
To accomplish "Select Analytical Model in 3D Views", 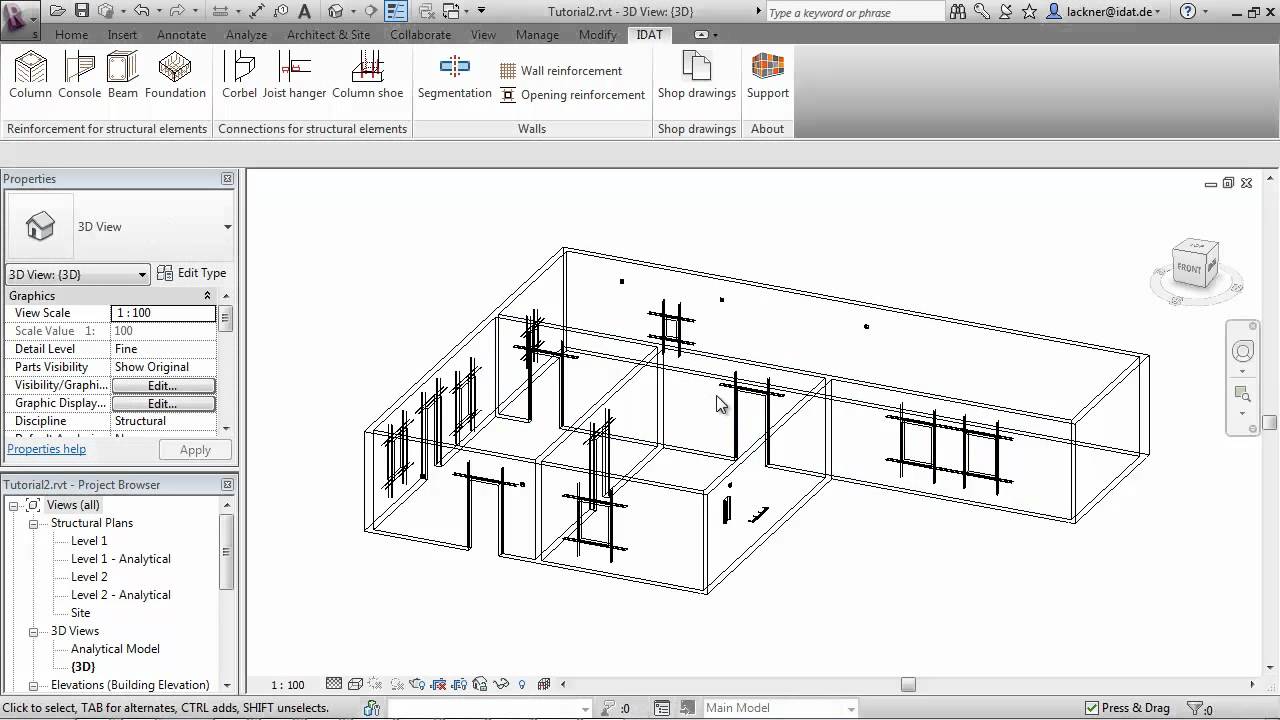I will pos(115,649).
